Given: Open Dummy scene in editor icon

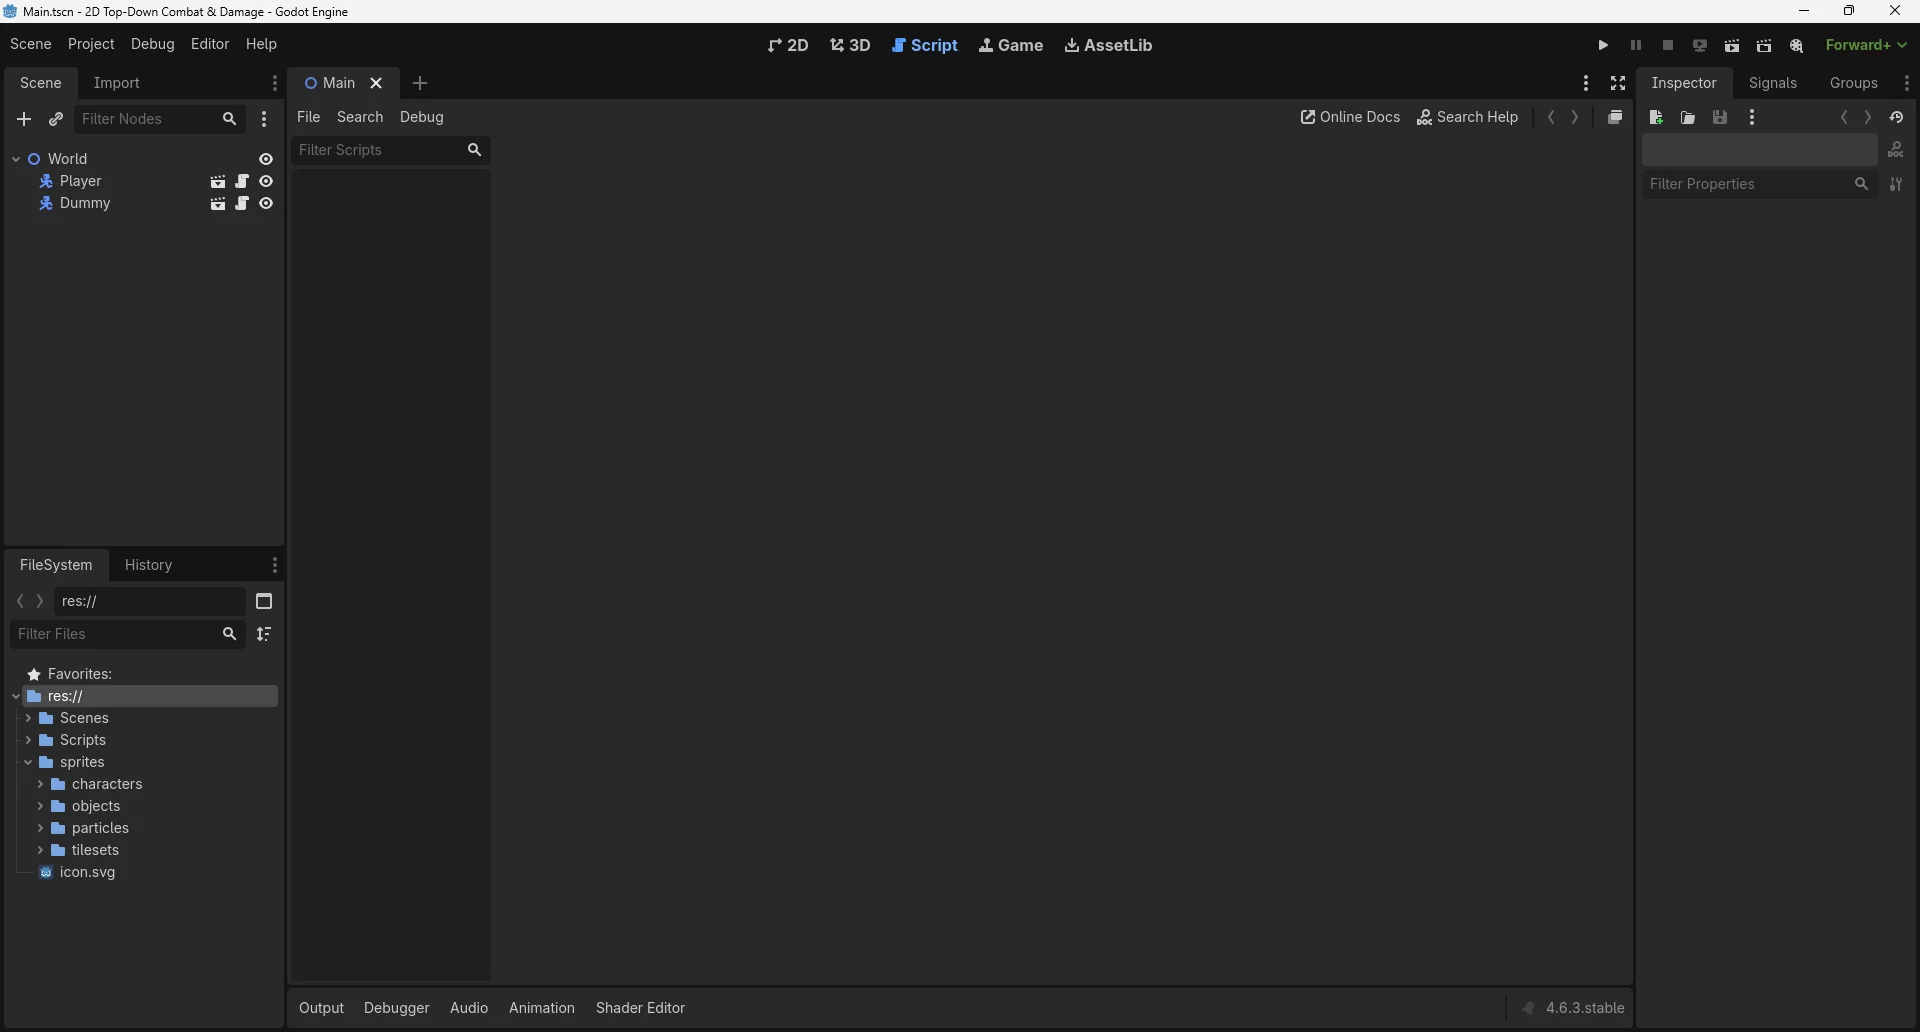Looking at the screenshot, I should [x=218, y=203].
